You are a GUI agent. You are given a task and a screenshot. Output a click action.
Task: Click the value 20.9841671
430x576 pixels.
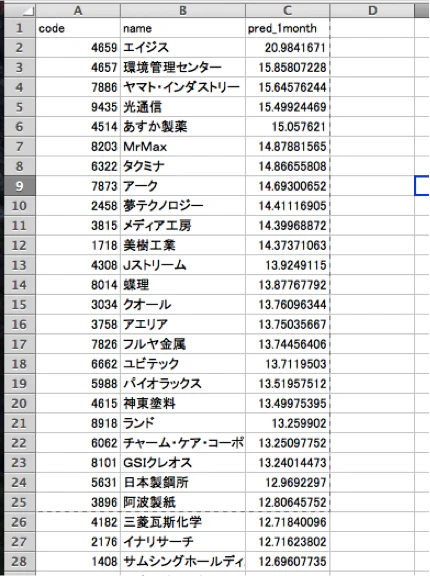[288, 47]
